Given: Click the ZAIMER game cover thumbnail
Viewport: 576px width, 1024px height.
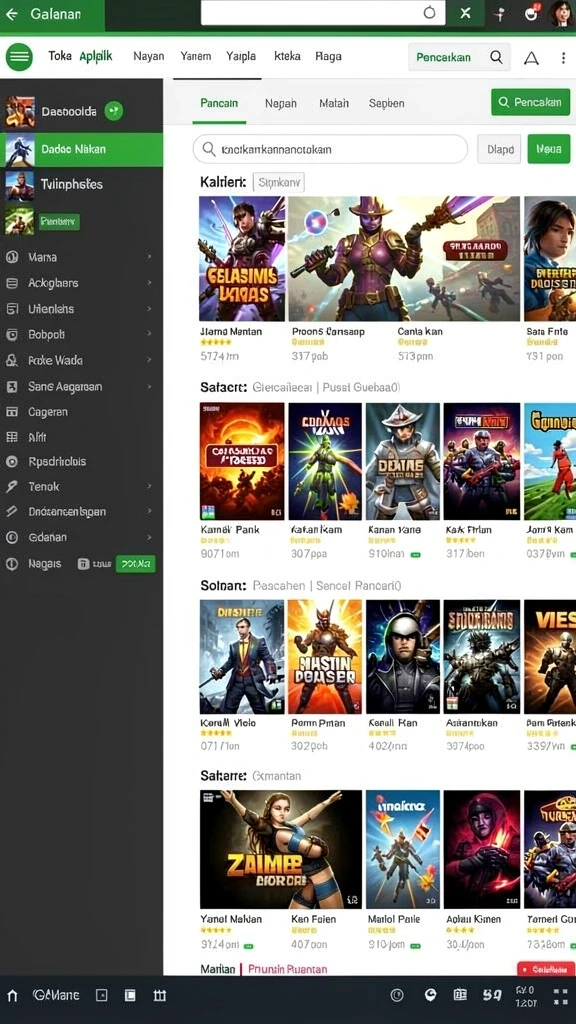Looking at the screenshot, I should (281, 849).
